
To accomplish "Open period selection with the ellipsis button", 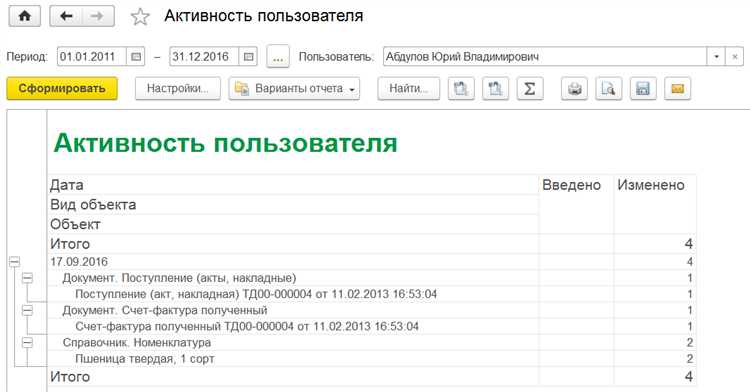I will 278,57.
